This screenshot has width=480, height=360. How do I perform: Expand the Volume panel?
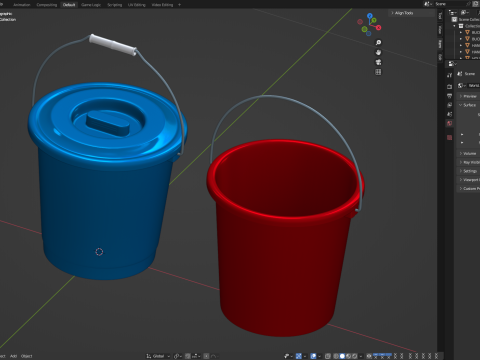click(468, 153)
